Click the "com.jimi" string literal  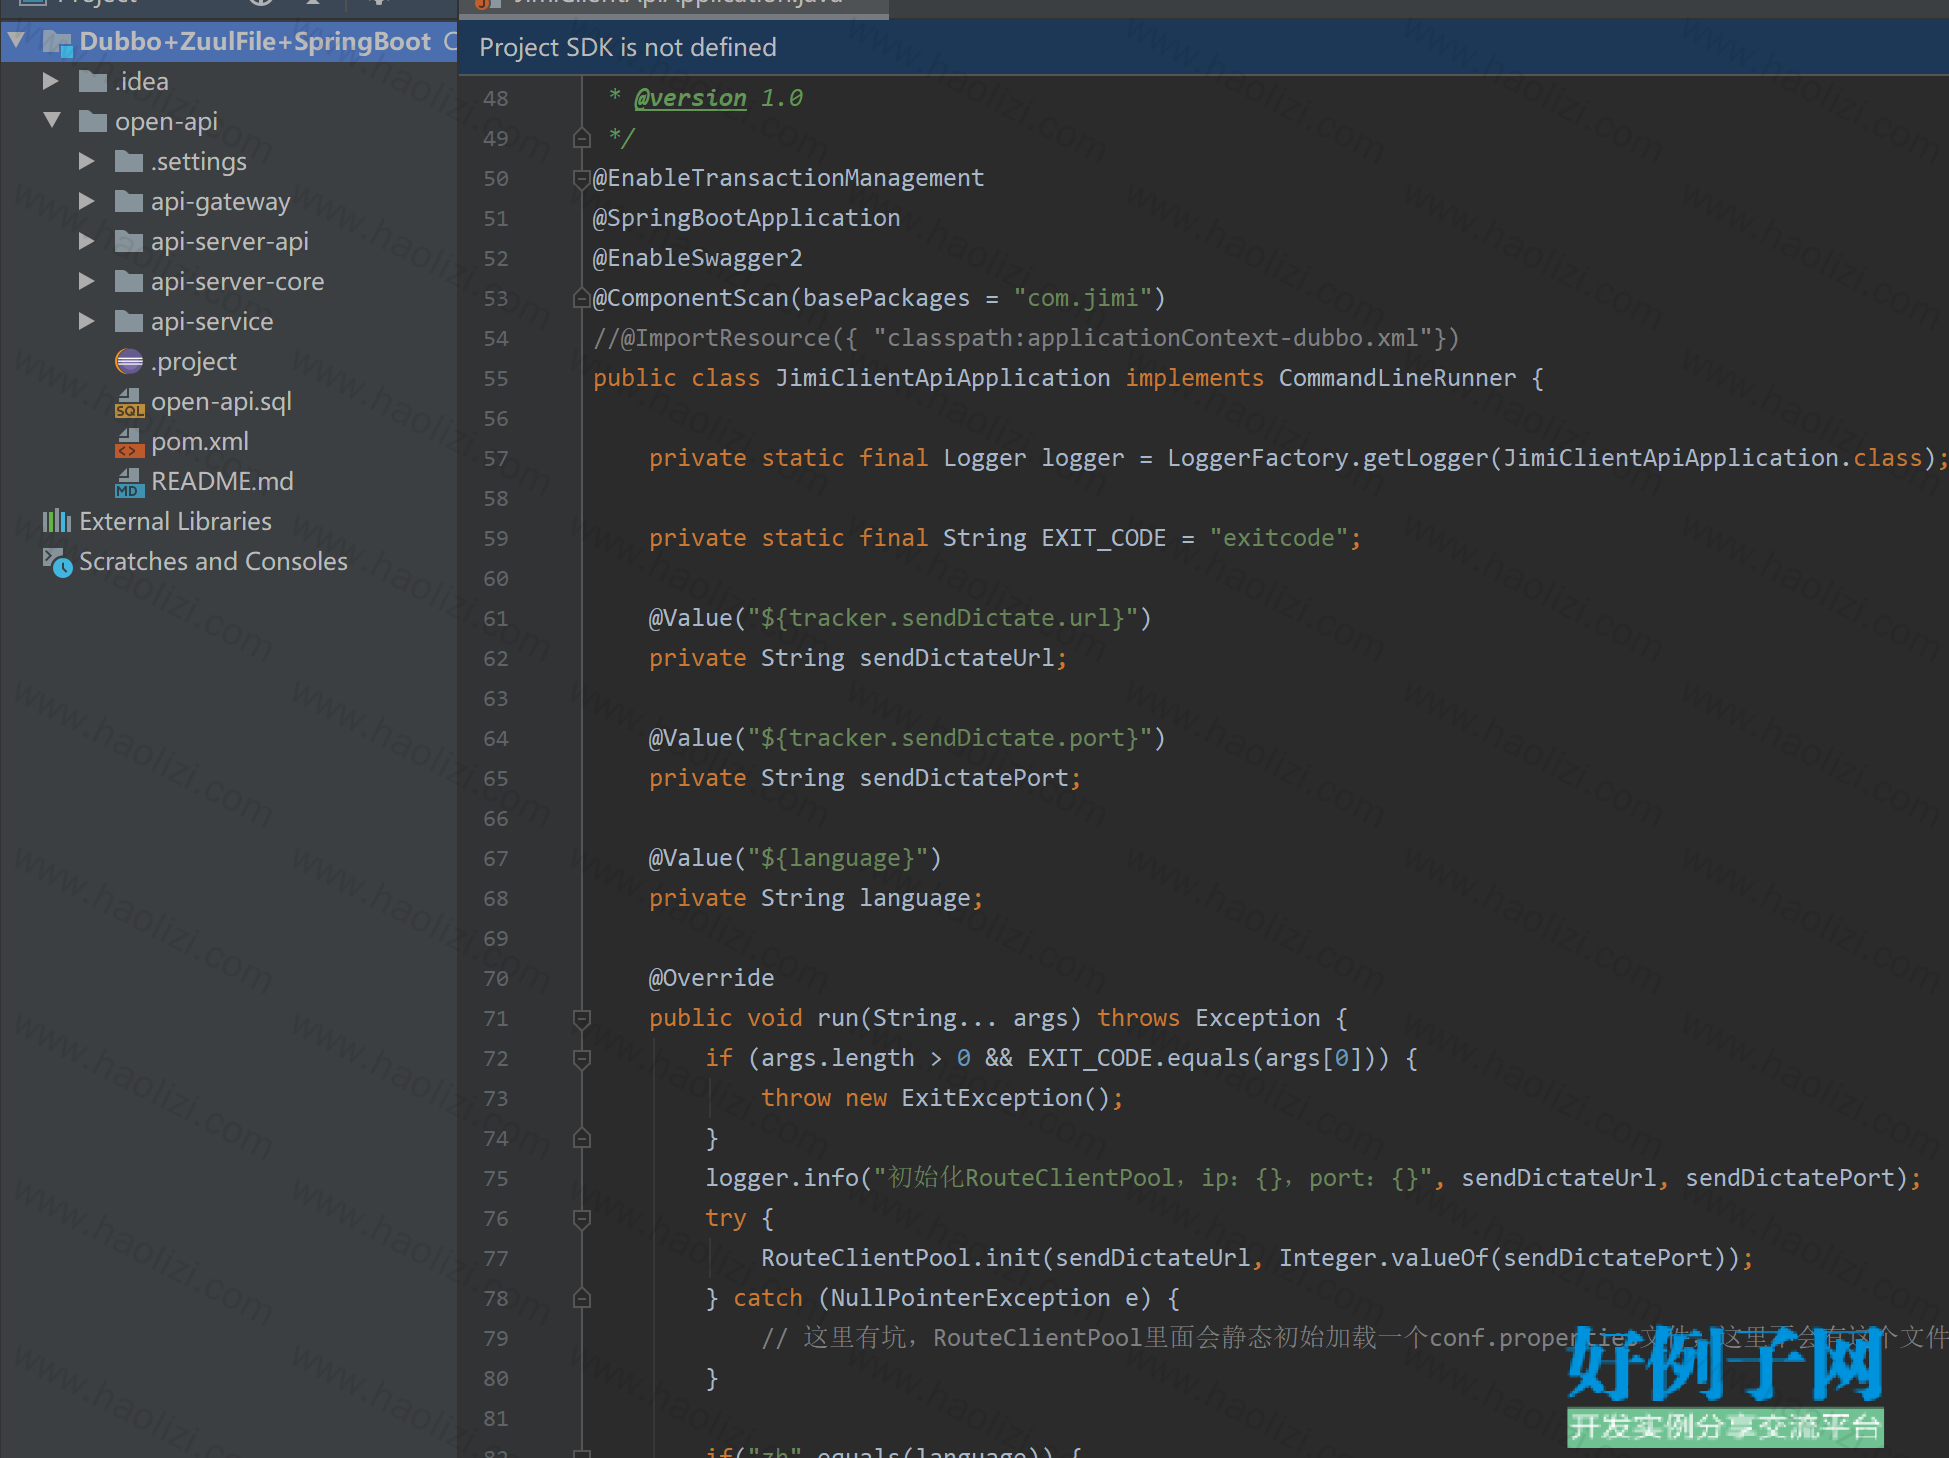[x=1083, y=298]
